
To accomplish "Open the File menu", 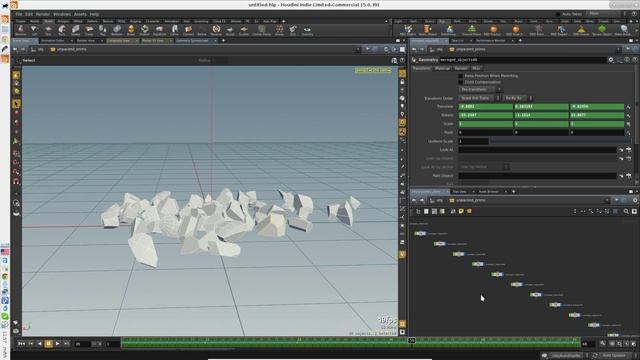I will pos(19,14).
